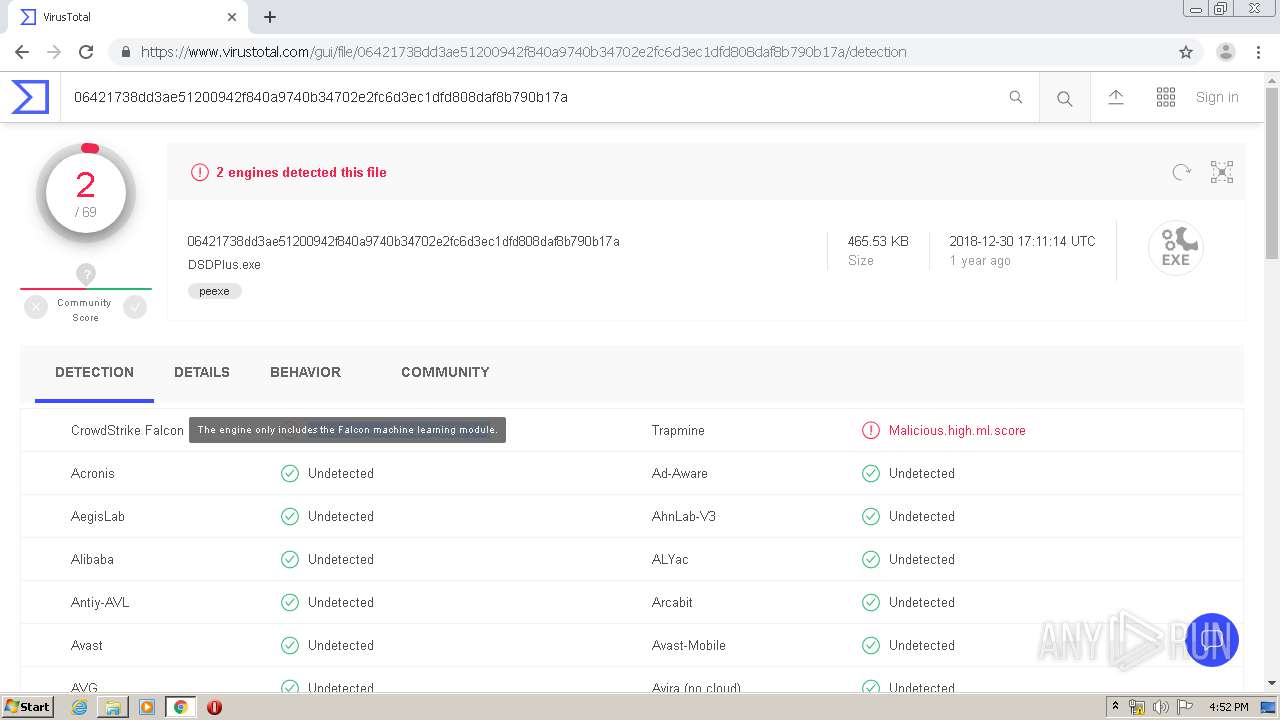1280x720 pixels.
Task: Open the DETAILS tab
Action: tap(202, 372)
